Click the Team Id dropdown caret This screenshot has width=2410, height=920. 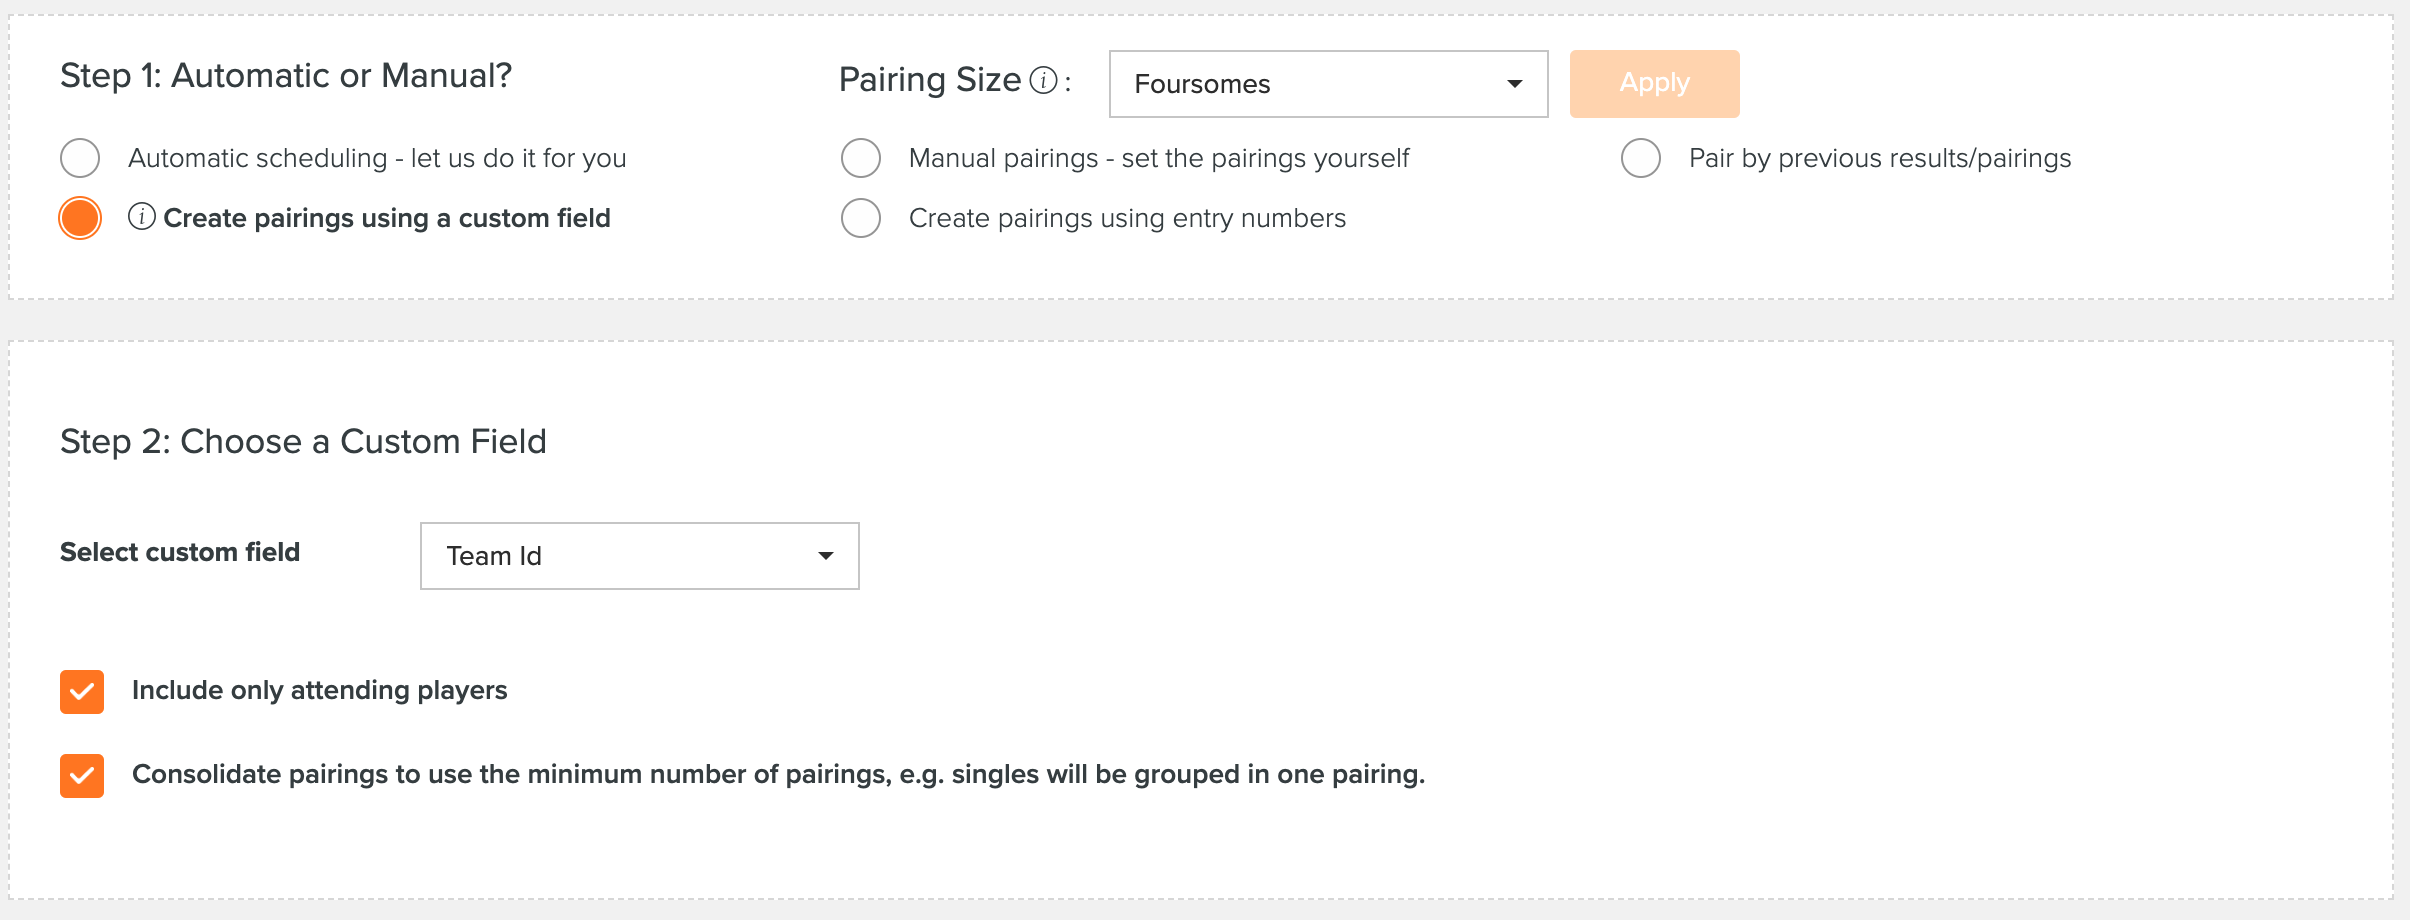(825, 556)
